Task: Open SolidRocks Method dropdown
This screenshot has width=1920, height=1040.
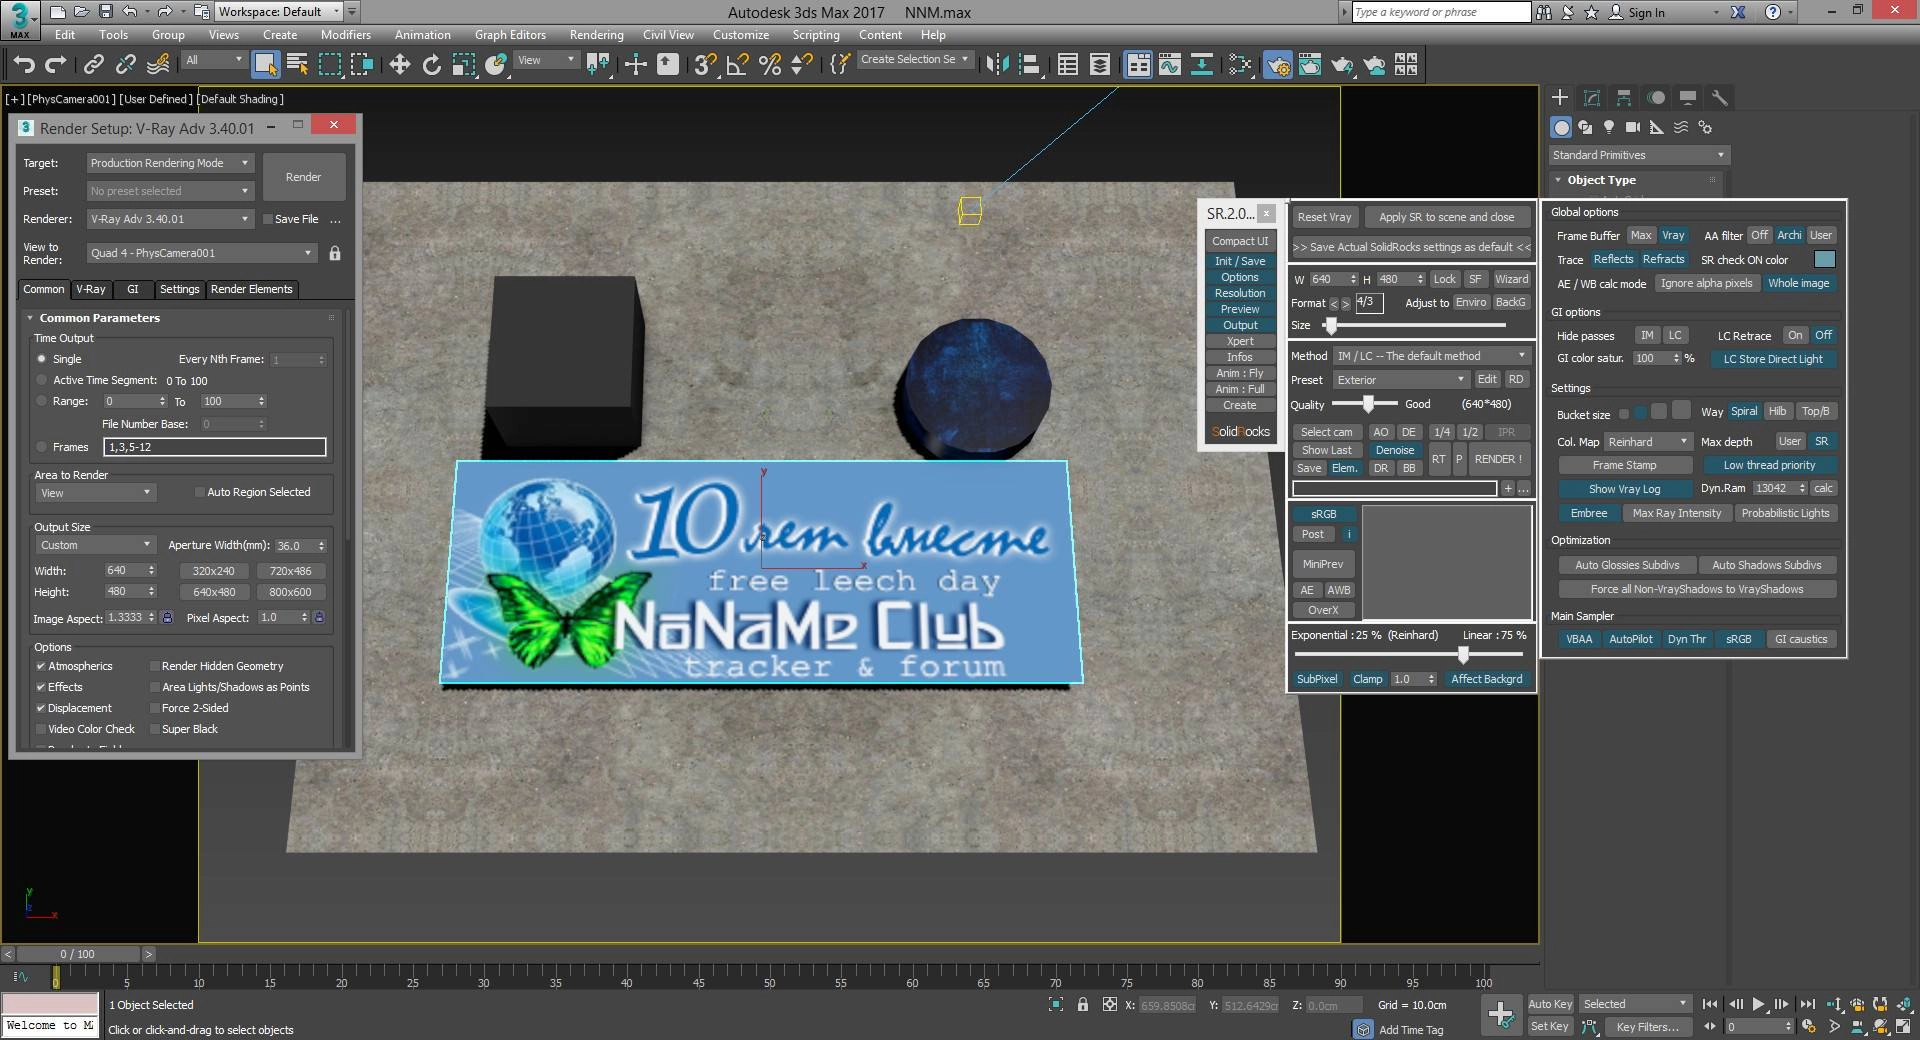Action: [1432, 356]
